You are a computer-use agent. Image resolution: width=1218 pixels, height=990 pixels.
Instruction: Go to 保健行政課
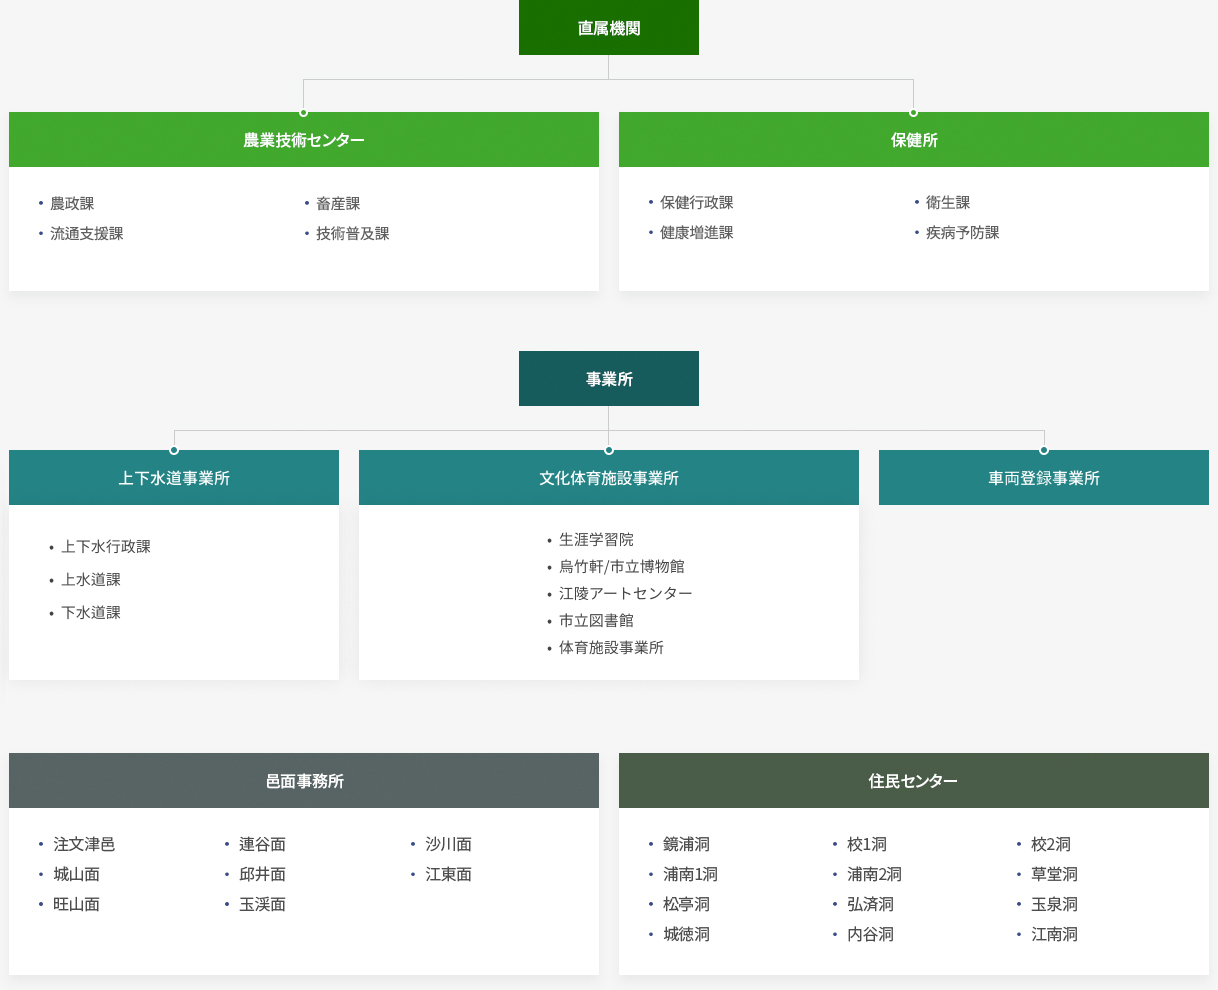pyautogui.click(x=697, y=202)
